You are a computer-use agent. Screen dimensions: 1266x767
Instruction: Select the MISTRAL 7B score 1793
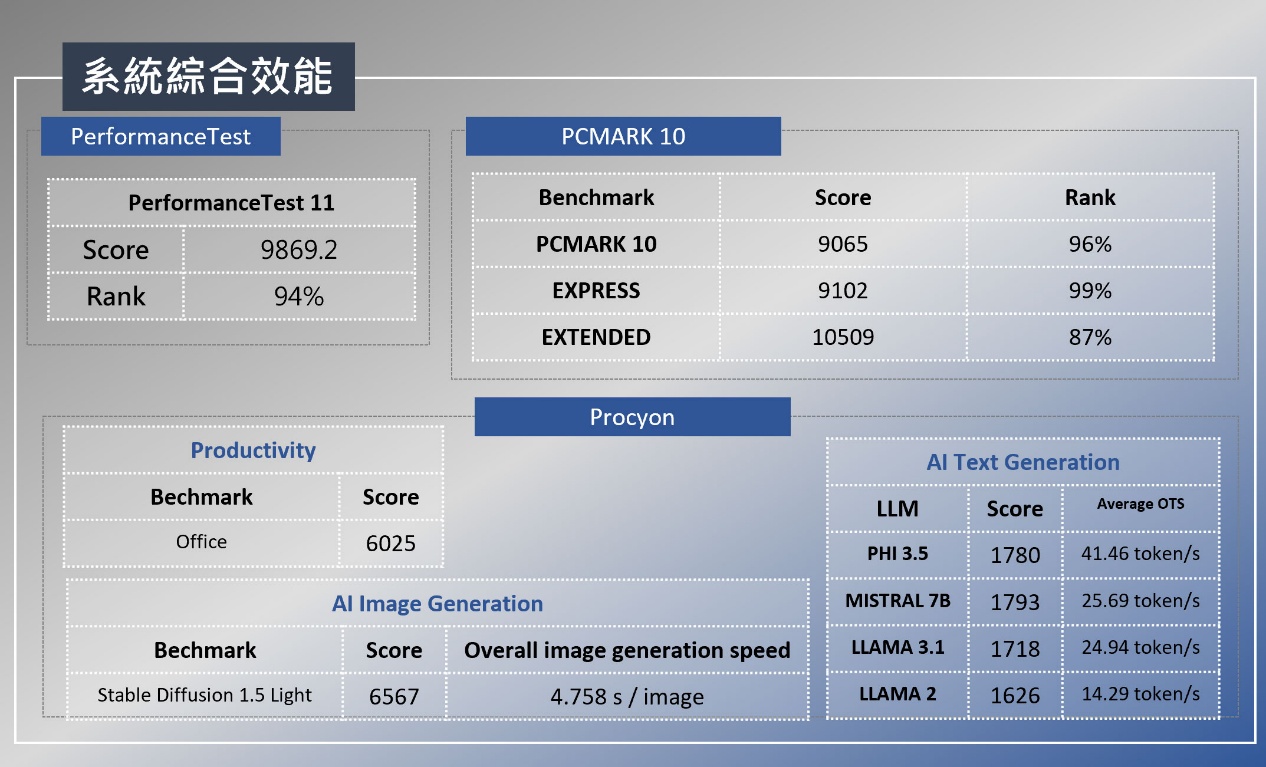click(x=1015, y=601)
